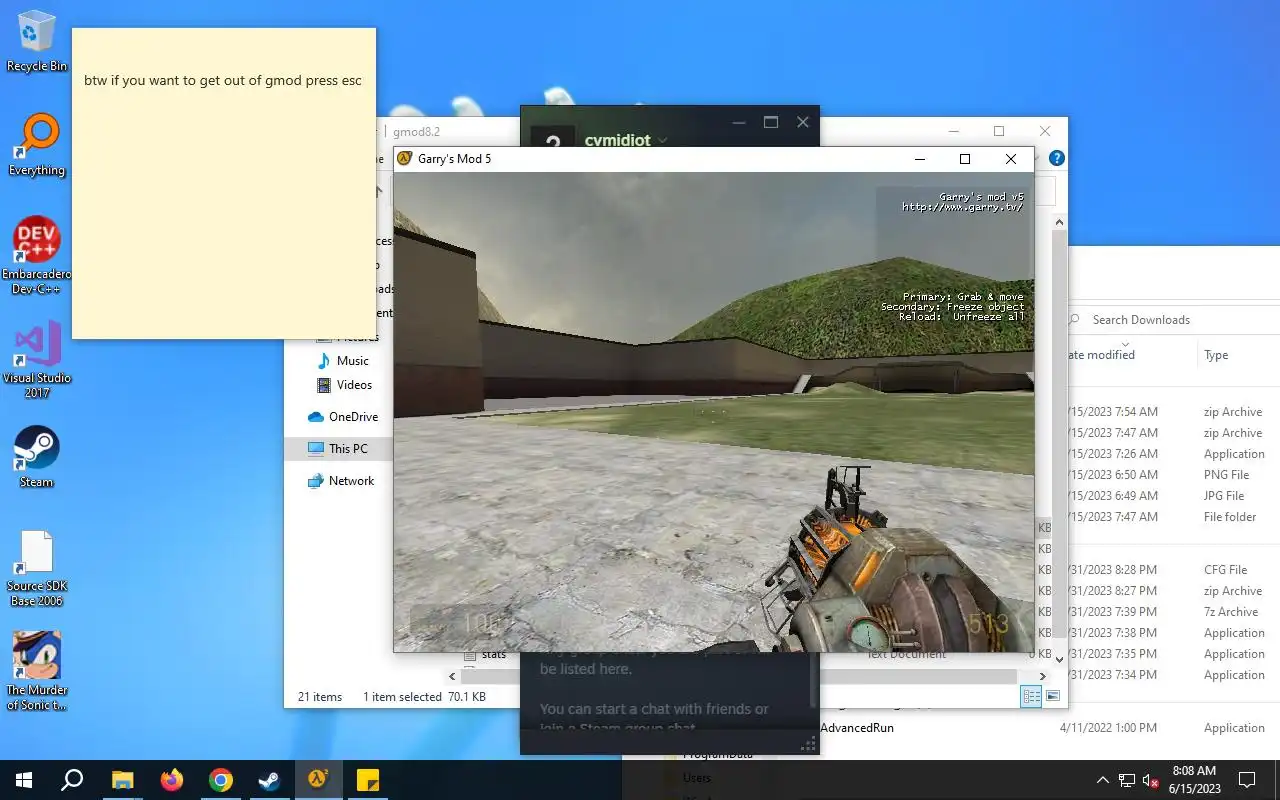The image size is (1280, 800).
Task: Click the cvmidiot username in Steam window
Action: point(617,141)
